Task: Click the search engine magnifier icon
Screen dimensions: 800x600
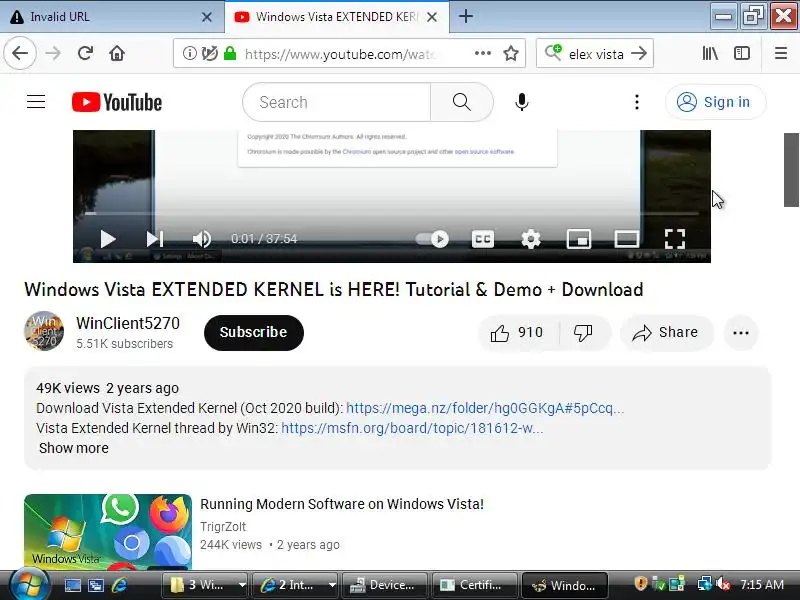Action: point(553,52)
